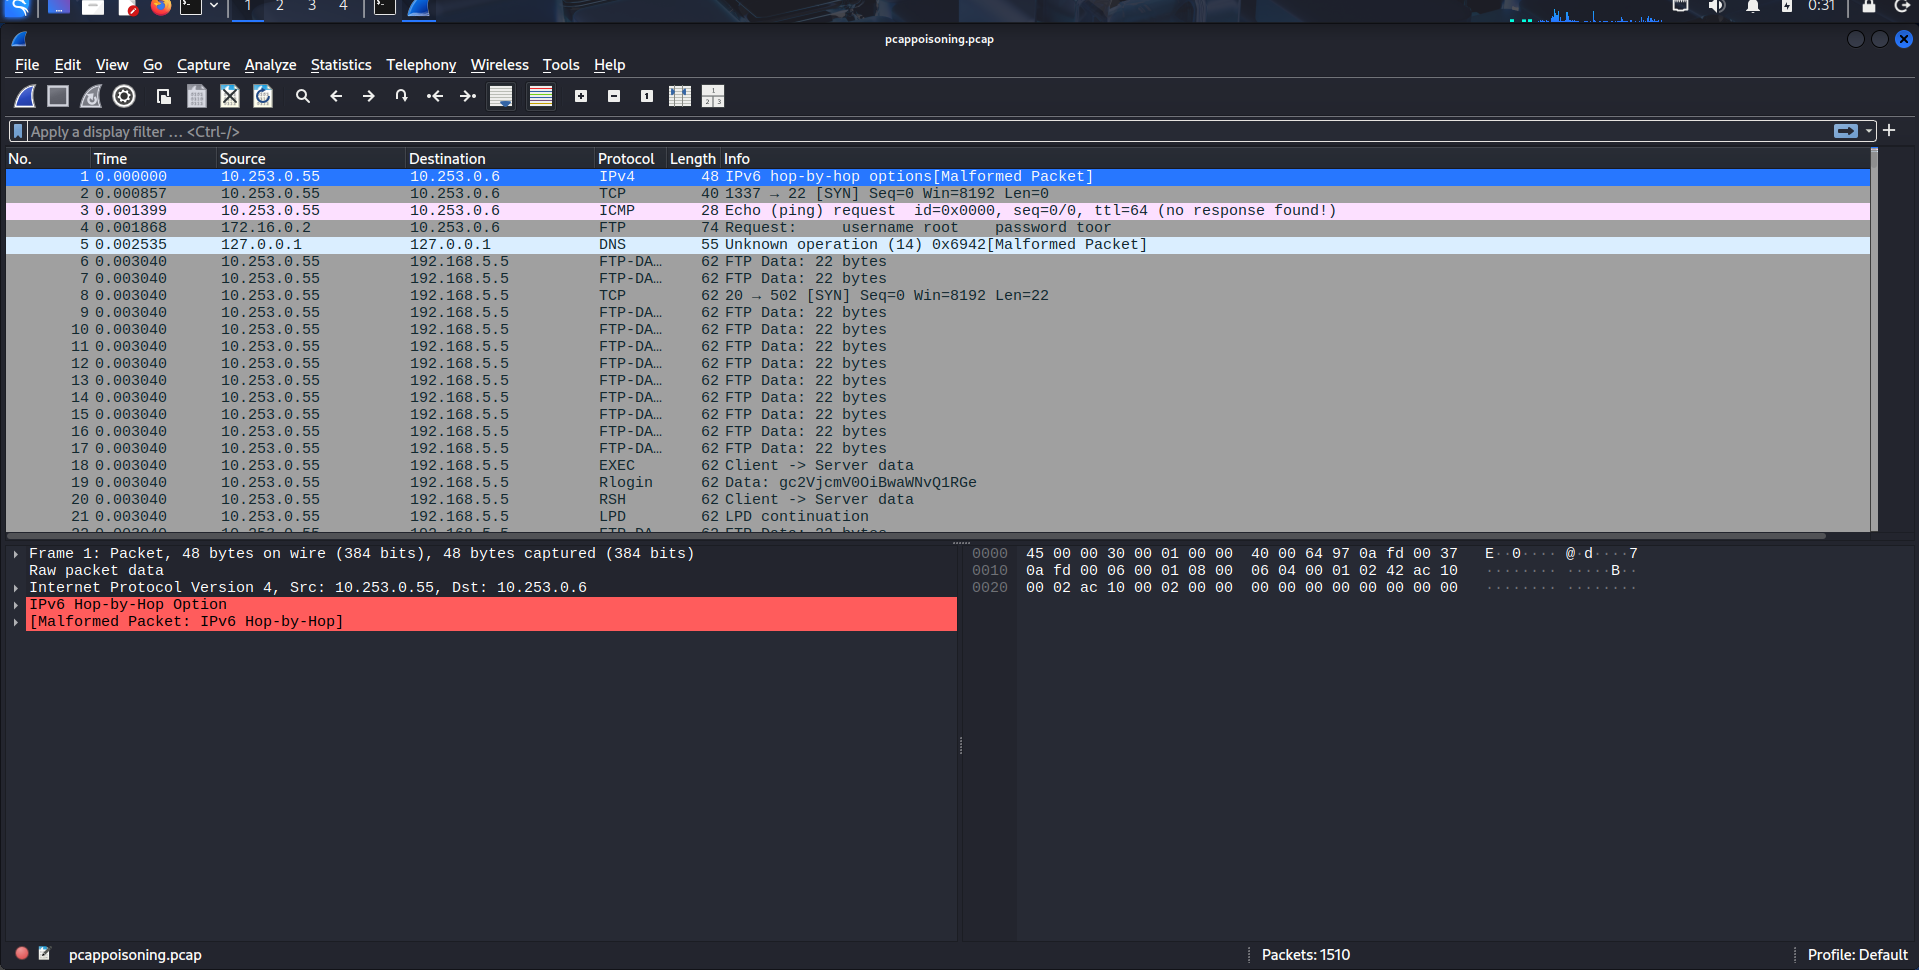Open the Analyze menu
The image size is (1919, 970).
point(270,65)
